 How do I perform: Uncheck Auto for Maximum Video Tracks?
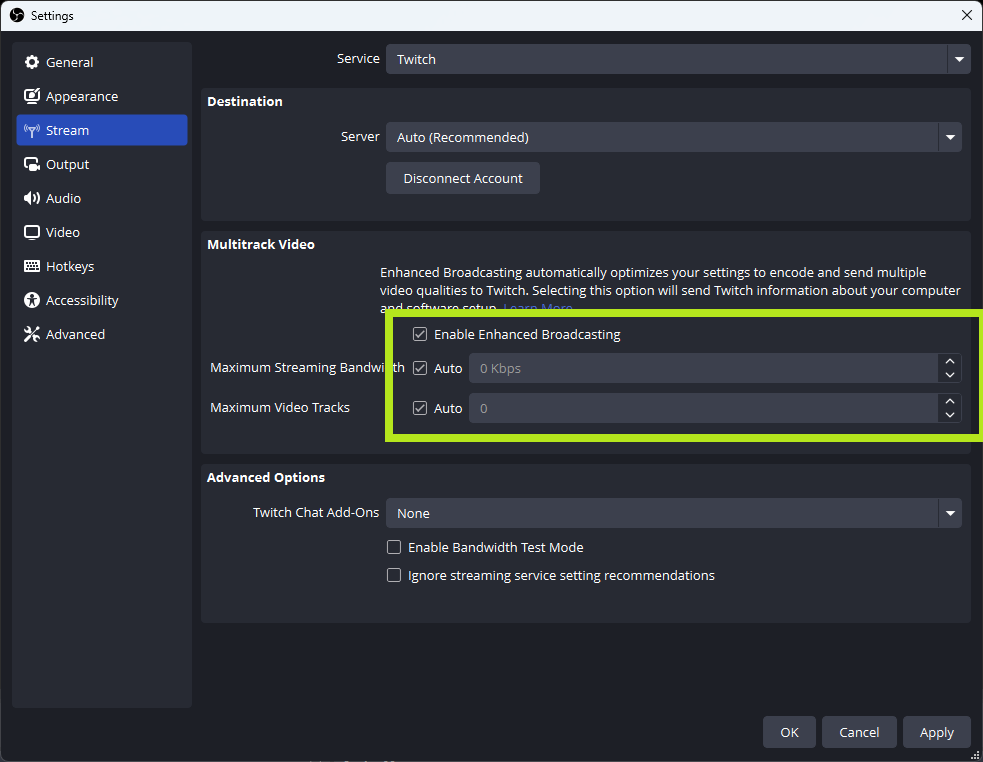tap(420, 408)
